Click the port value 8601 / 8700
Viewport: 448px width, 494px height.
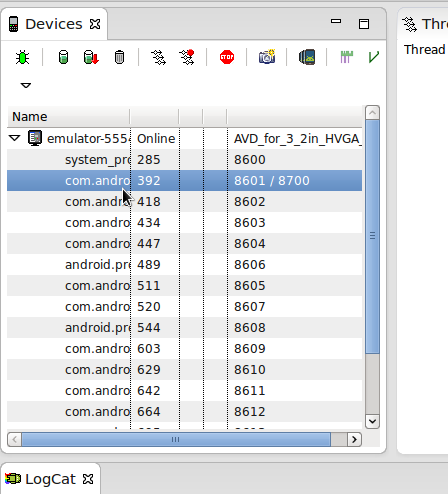pos(272,181)
